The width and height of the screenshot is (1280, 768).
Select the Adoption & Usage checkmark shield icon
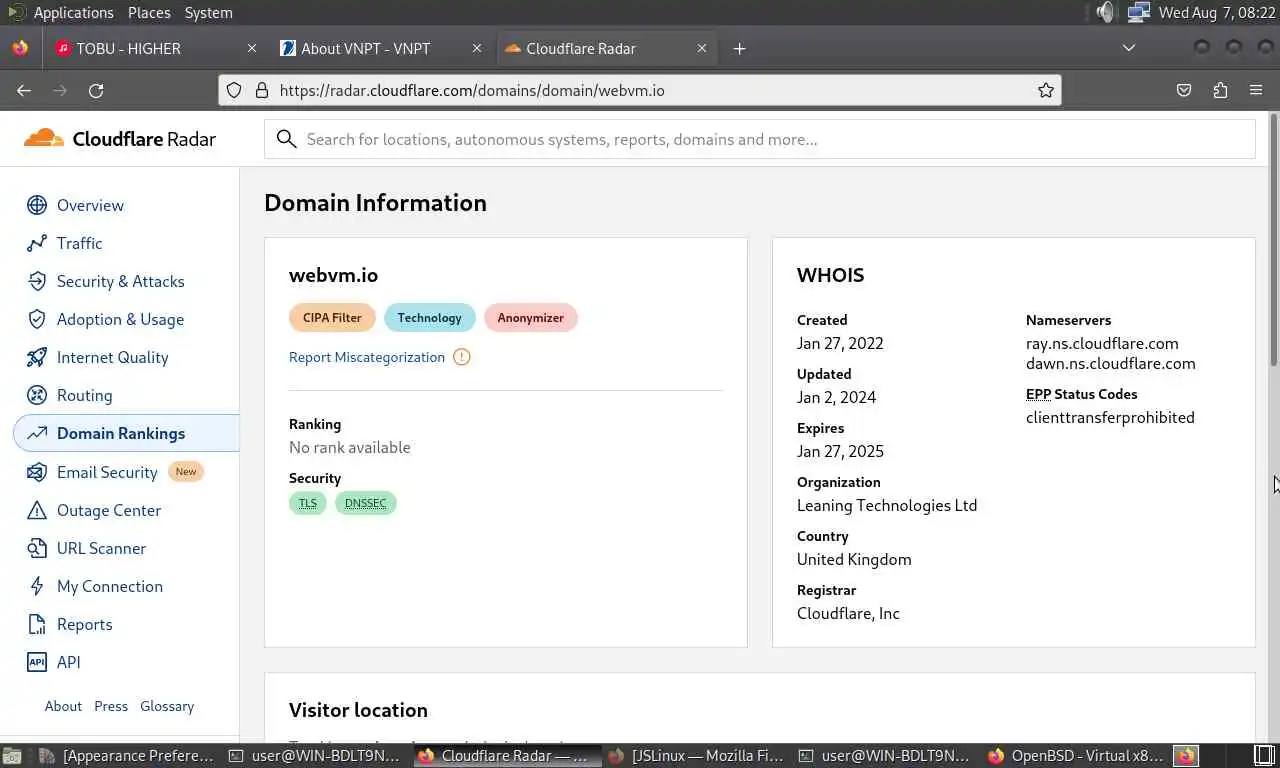[x=37, y=319]
